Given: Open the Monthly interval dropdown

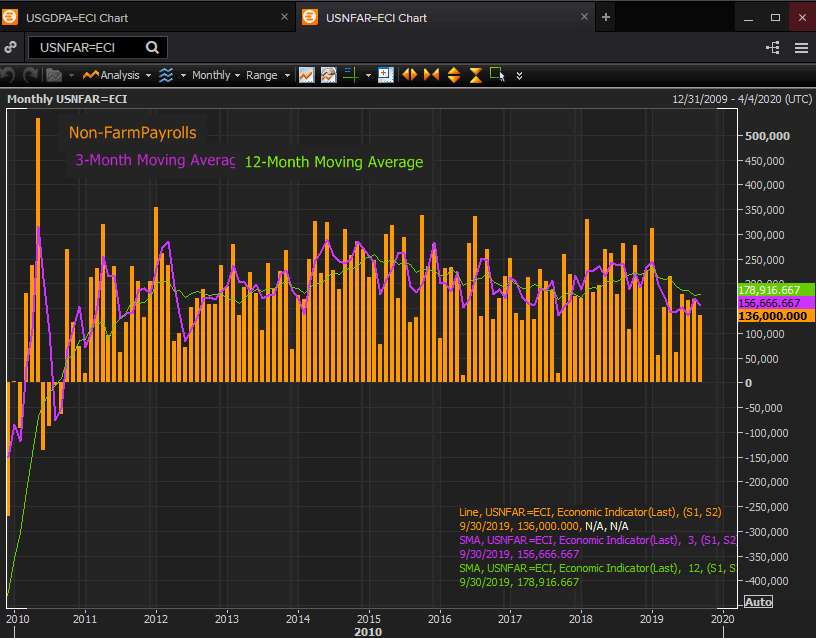Looking at the screenshot, I should tap(210, 75).
